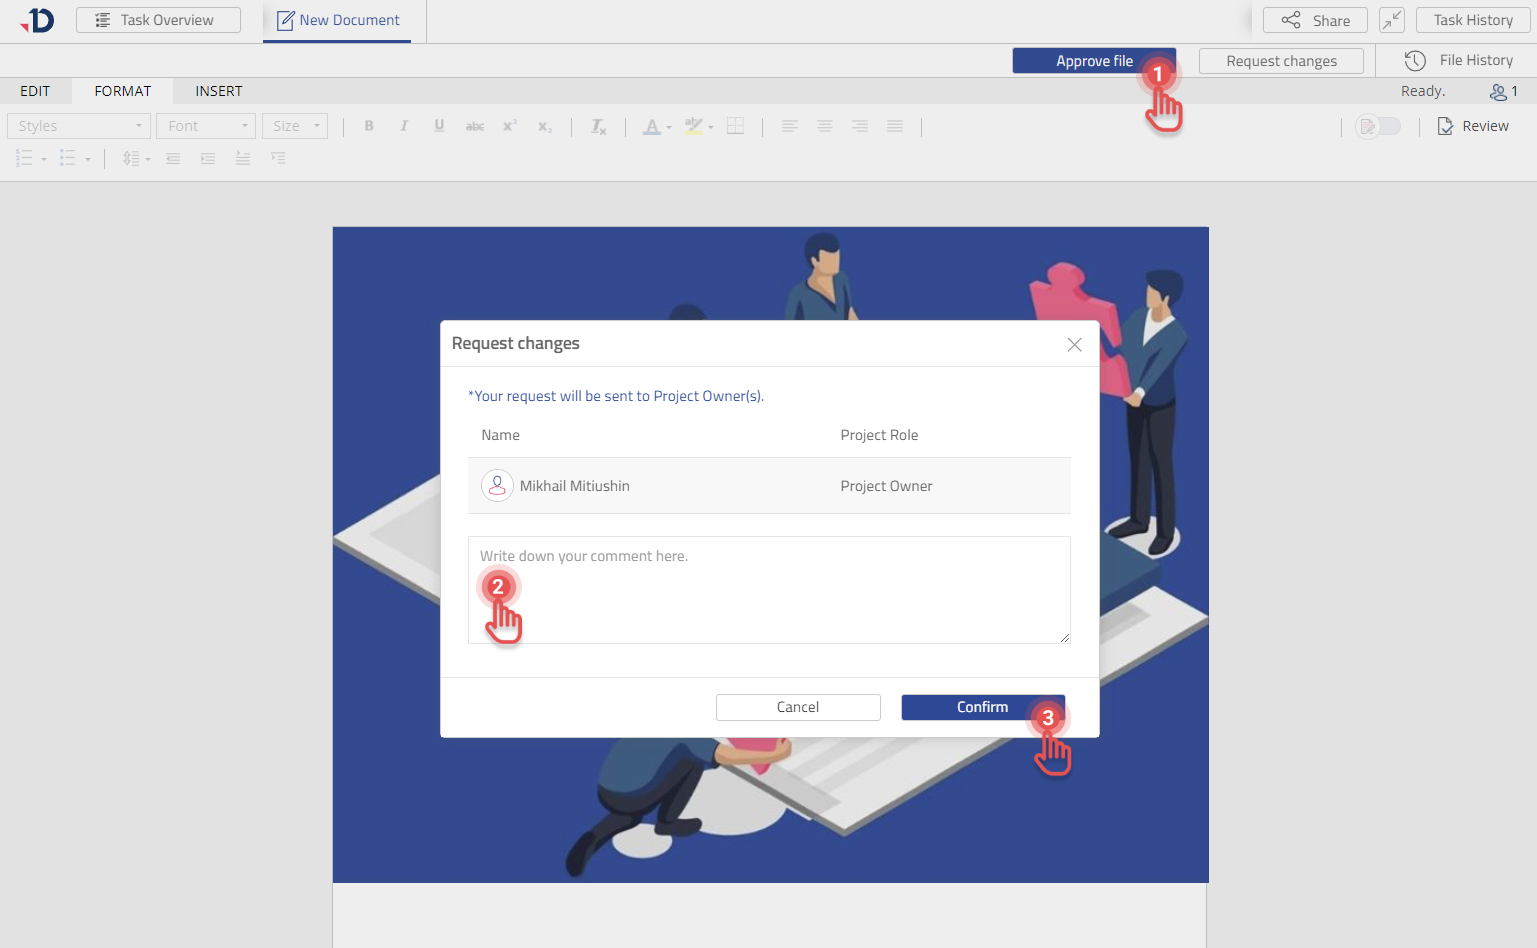The width and height of the screenshot is (1537, 948).
Task: Open File History panel
Action: click(x=1459, y=61)
